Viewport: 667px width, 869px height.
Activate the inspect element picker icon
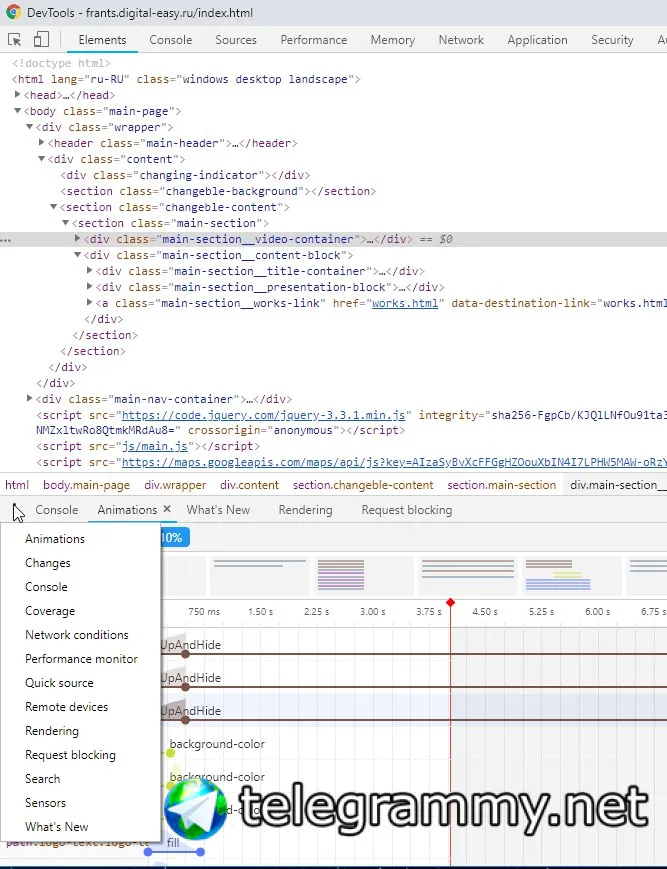click(15, 40)
